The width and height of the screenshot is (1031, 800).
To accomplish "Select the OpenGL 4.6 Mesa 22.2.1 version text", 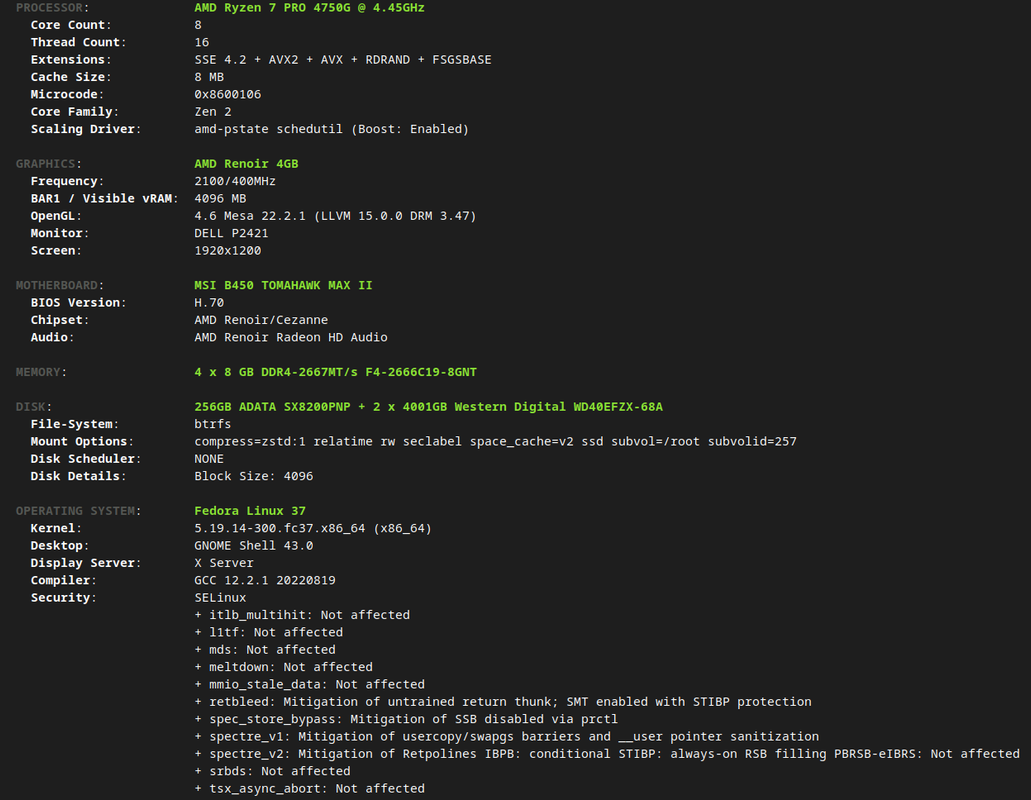I will (335, 216).
